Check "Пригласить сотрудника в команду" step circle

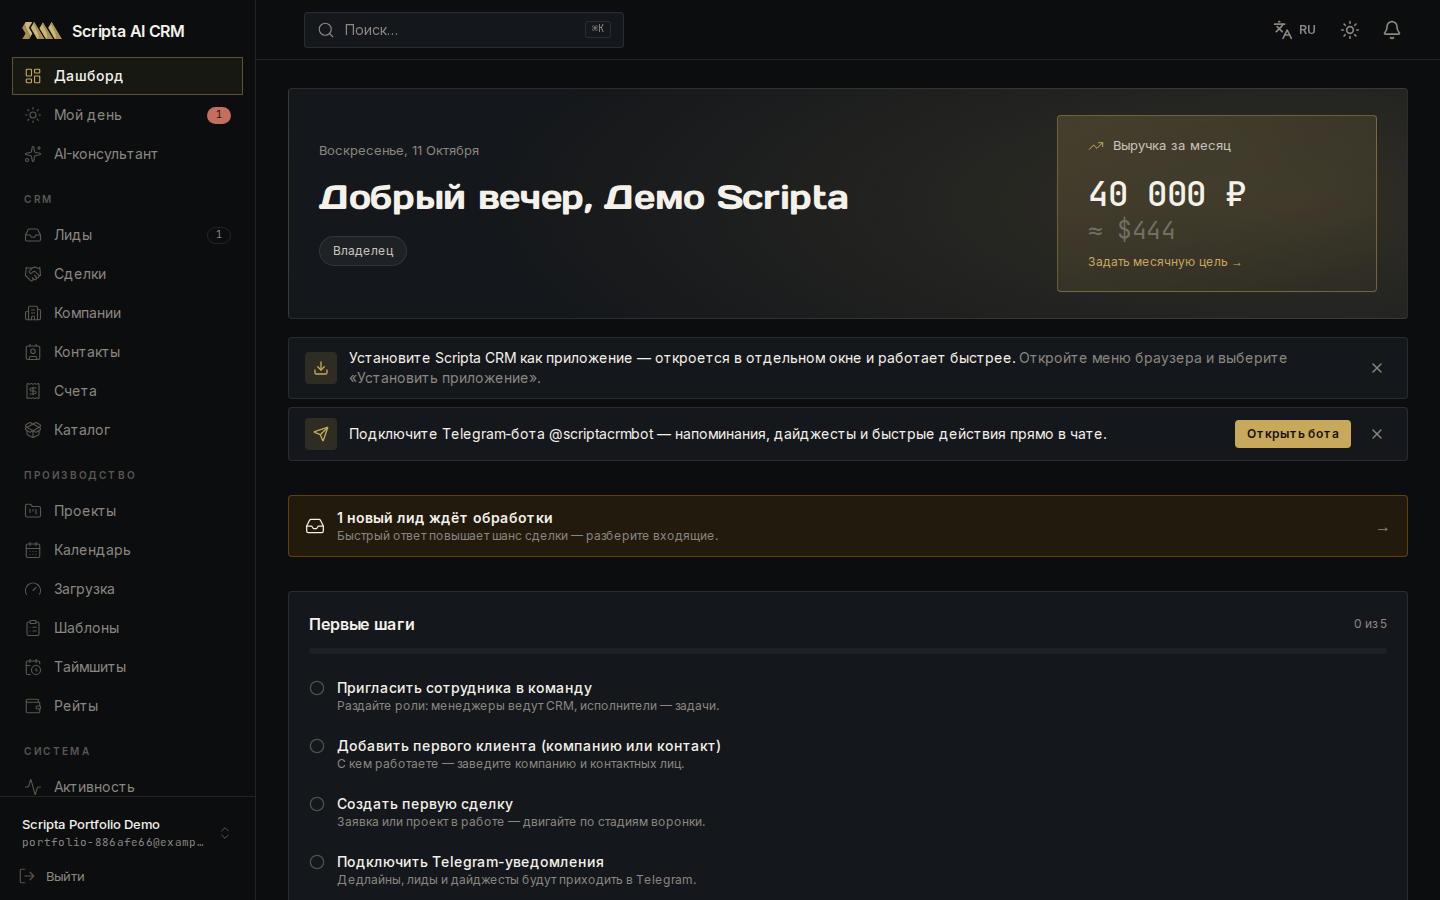tap(317, 688)
